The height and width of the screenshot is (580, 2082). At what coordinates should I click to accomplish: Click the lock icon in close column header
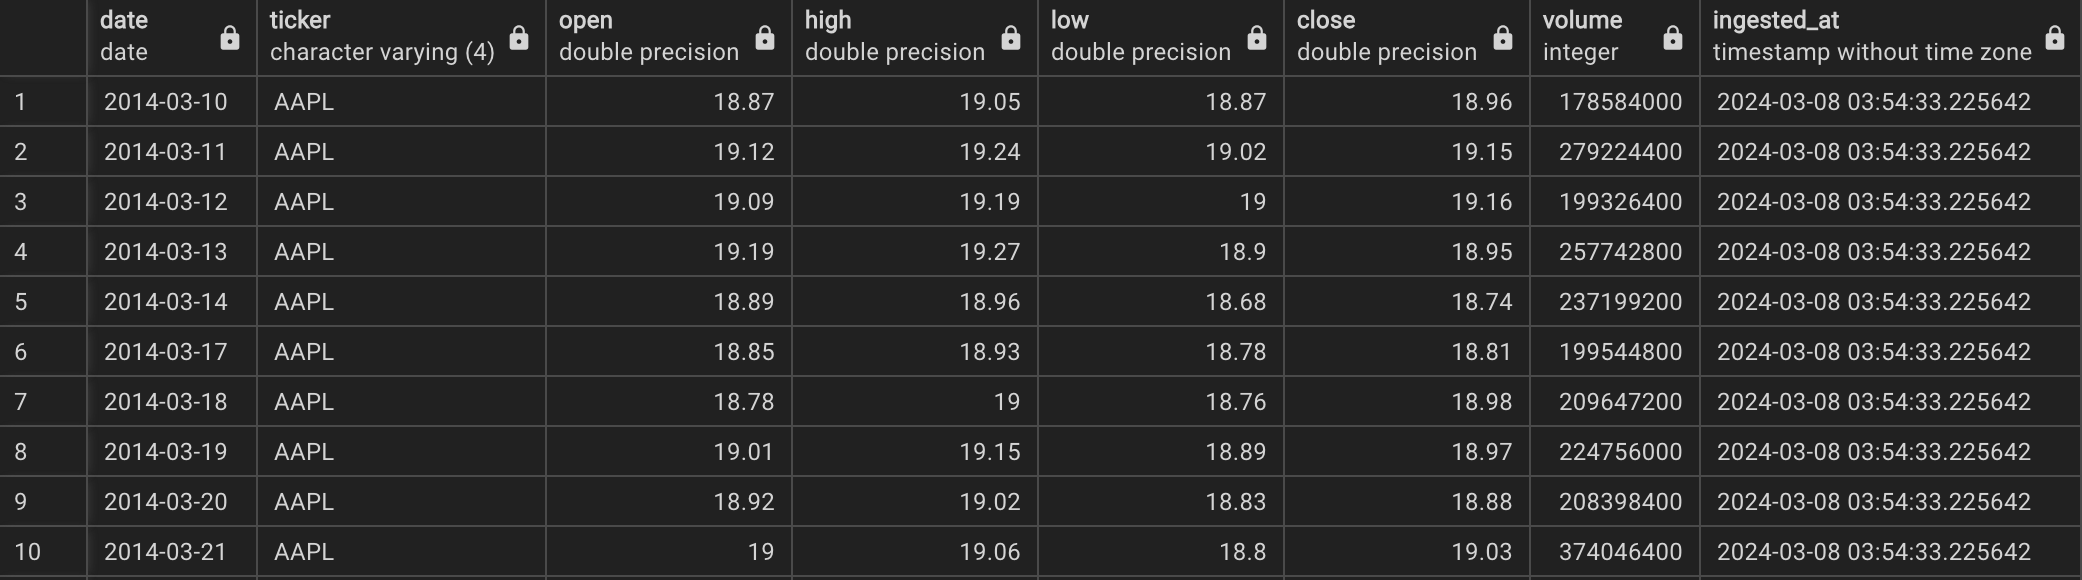1503,38
